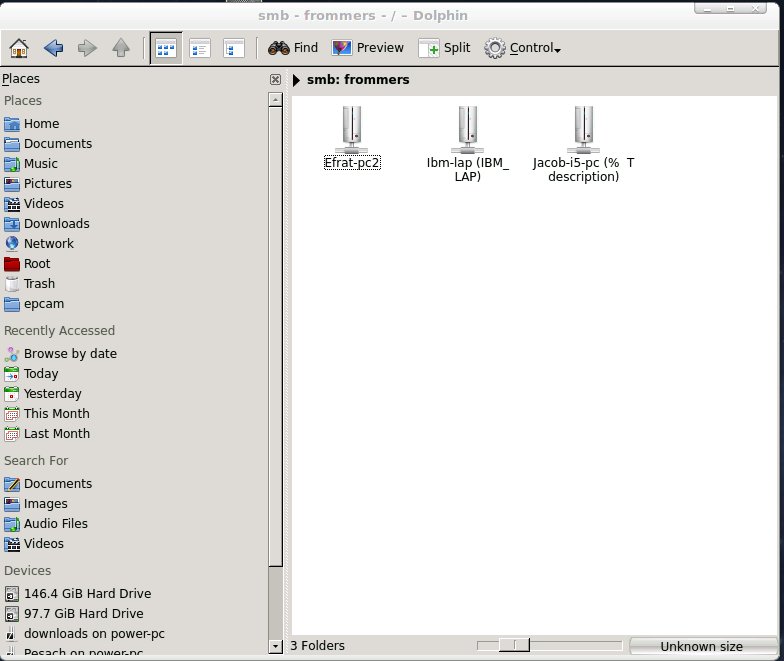Switch to Details view mode

[234, 48]
